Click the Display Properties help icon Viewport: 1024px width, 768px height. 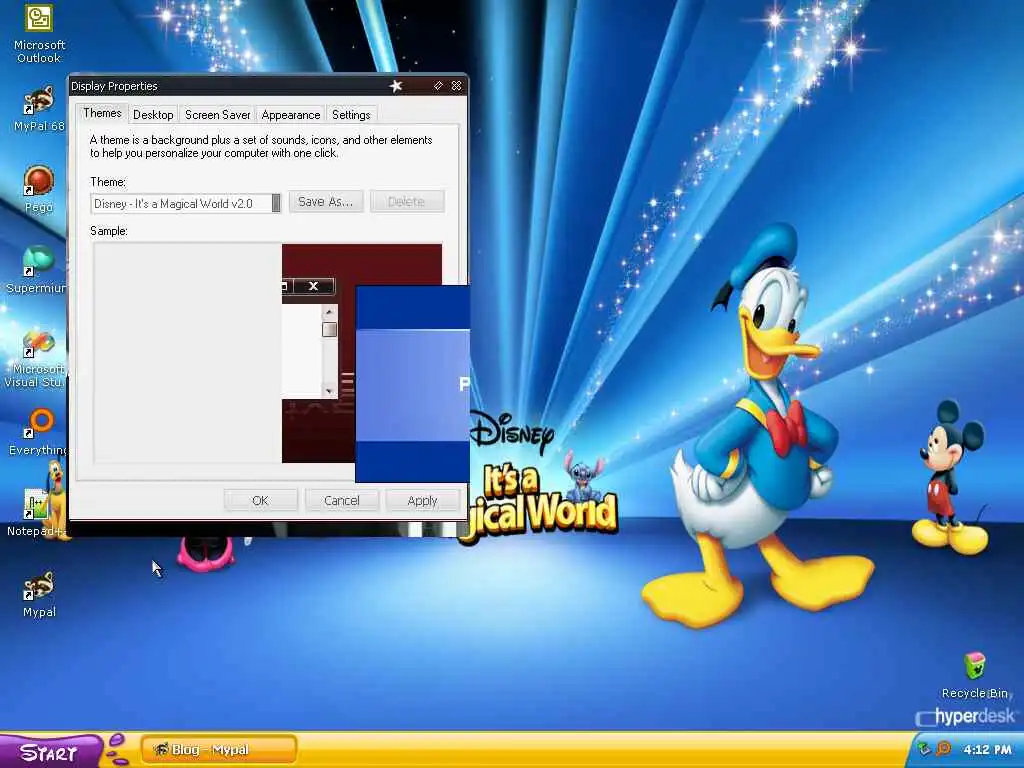pyautogui.click(x=438, y=86)
